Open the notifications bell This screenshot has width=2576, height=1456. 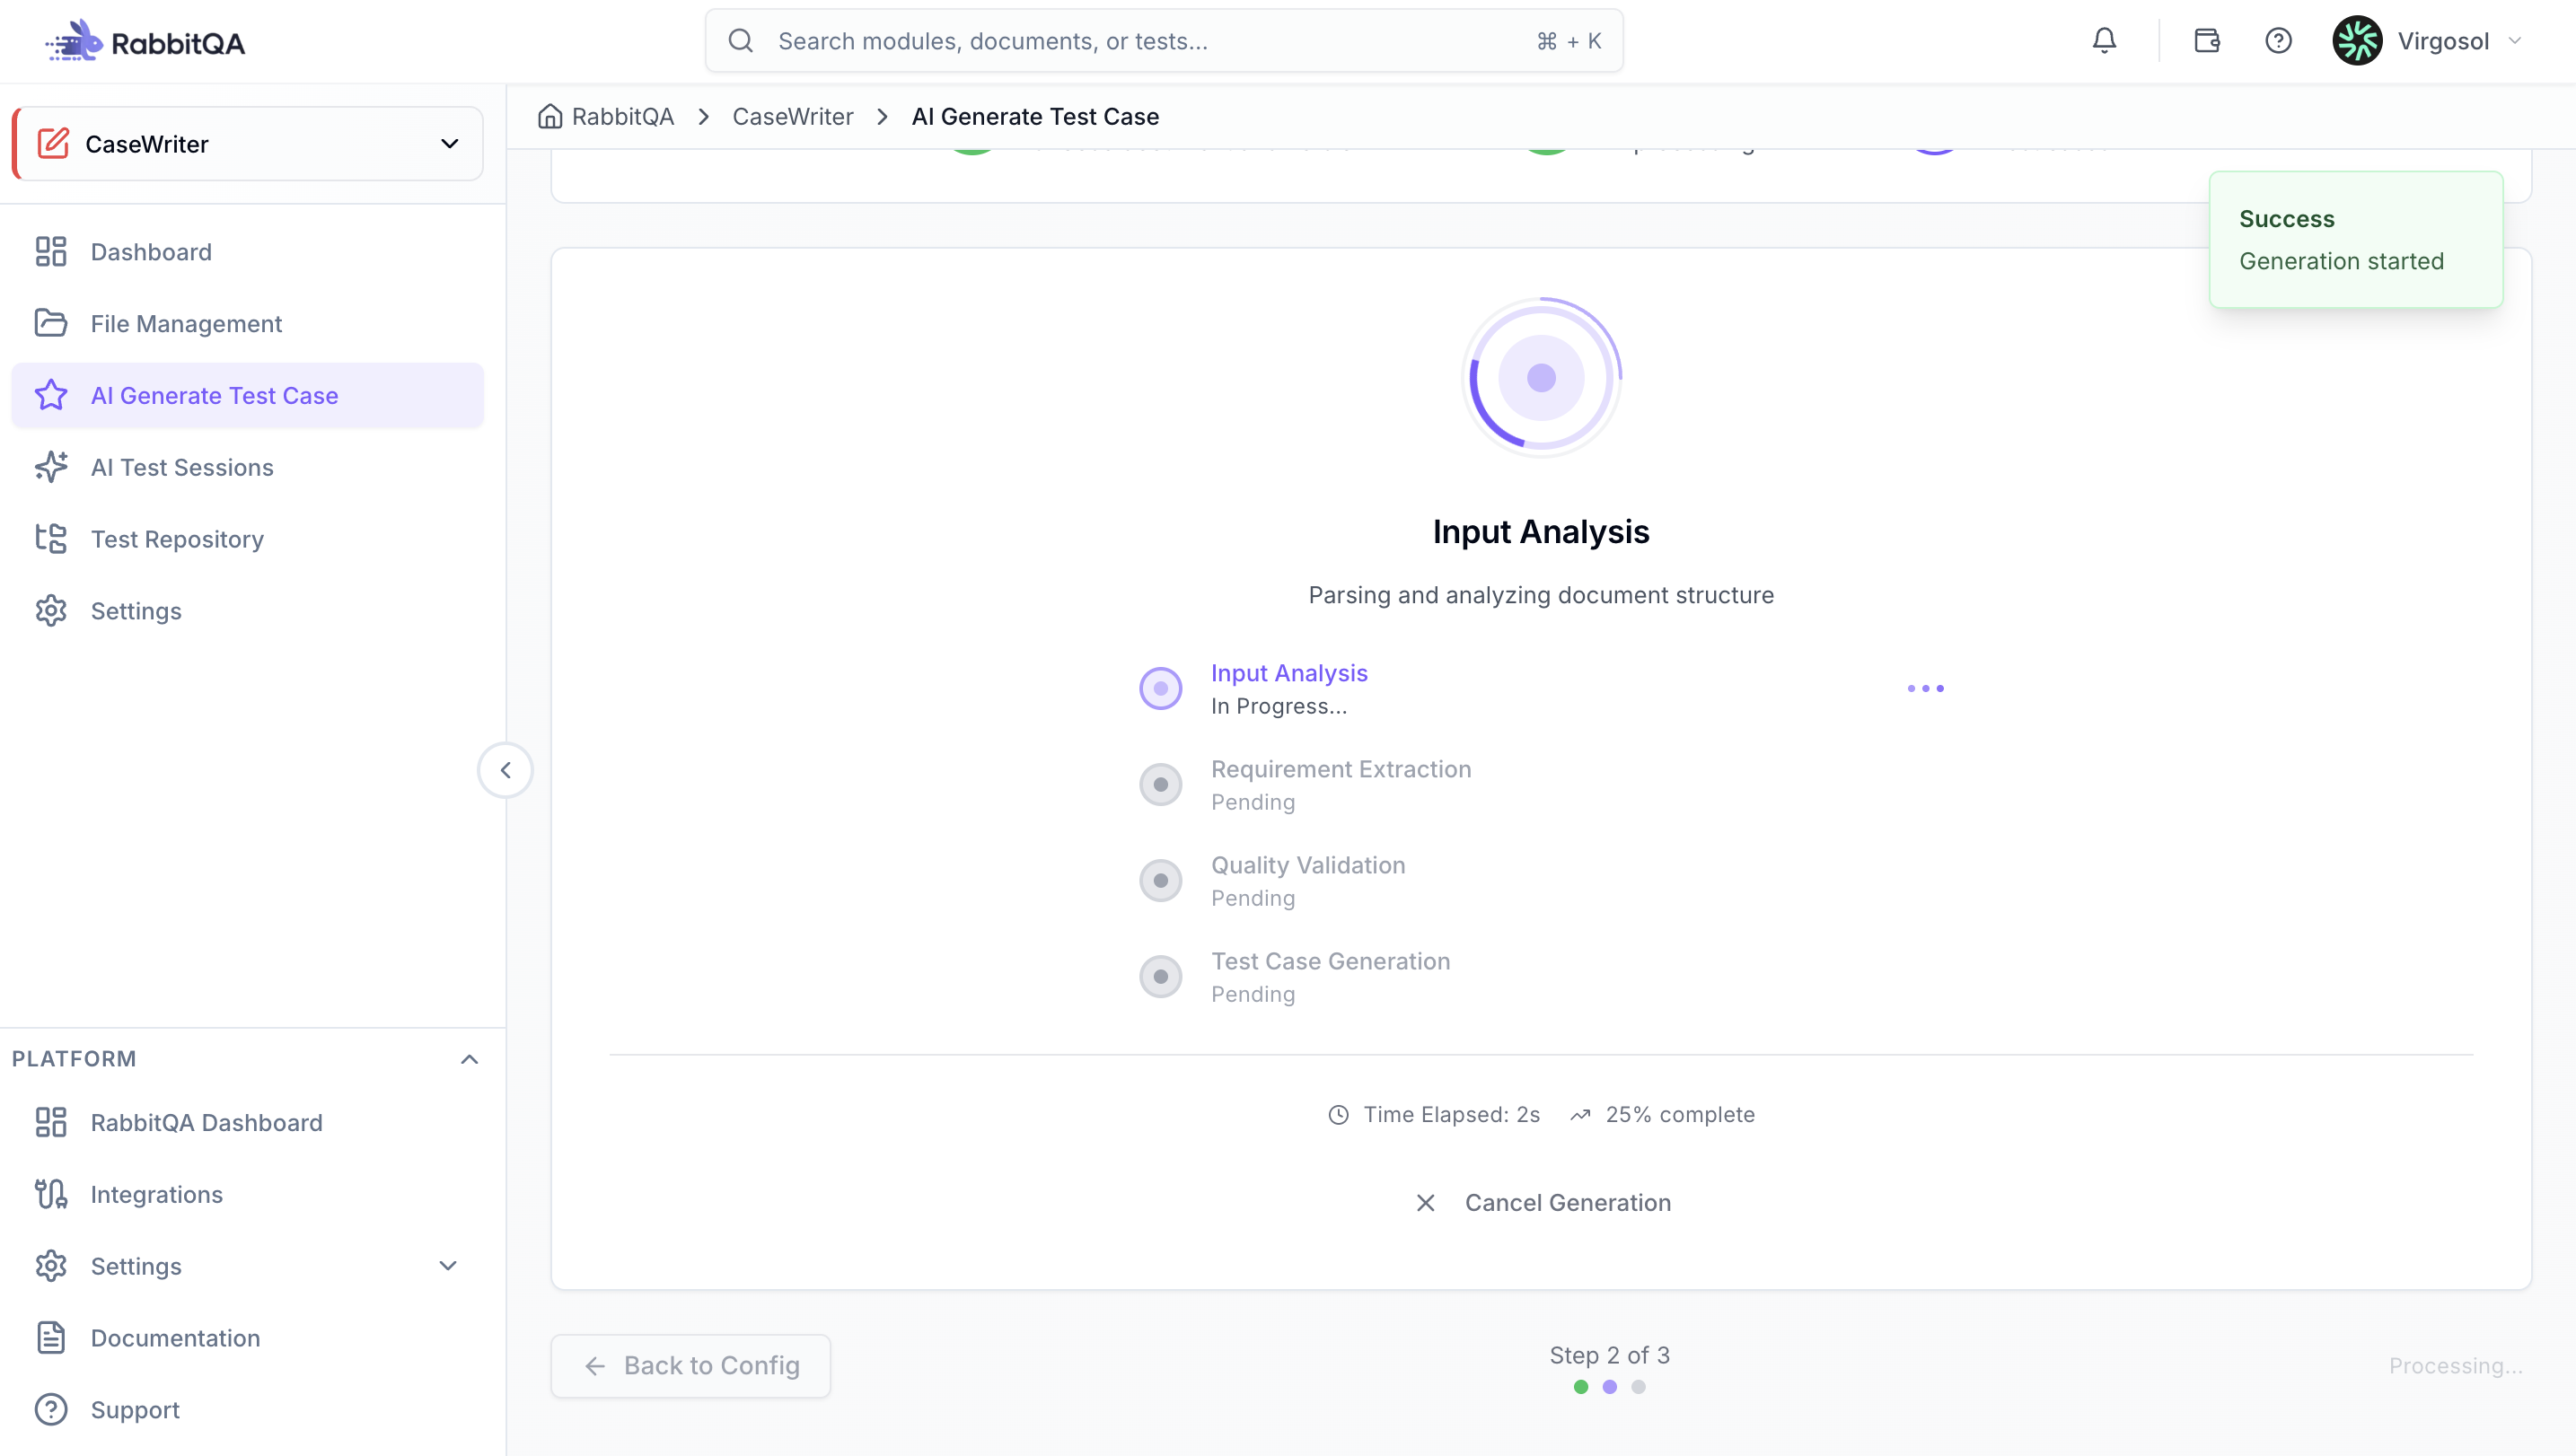[x=2104, y=41]
